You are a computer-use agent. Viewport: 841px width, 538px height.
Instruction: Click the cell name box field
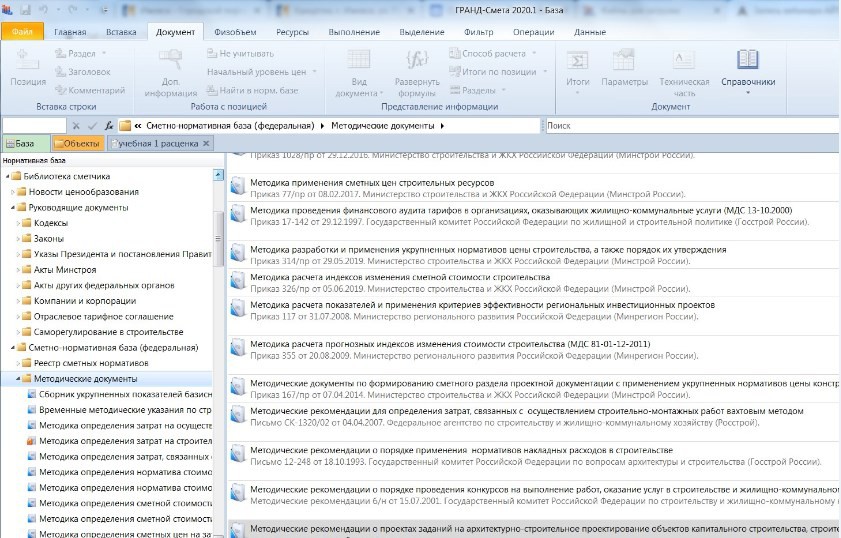point(34,126)
